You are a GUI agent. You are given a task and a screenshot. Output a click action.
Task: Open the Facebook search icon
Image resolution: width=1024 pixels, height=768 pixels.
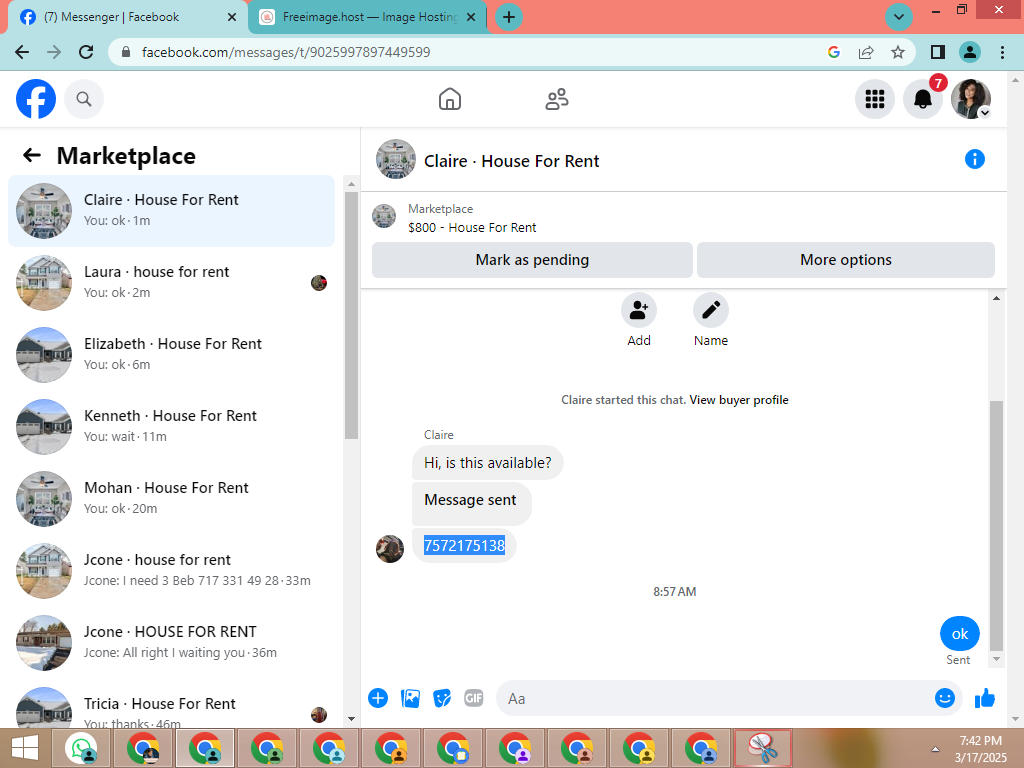[84, 99]
